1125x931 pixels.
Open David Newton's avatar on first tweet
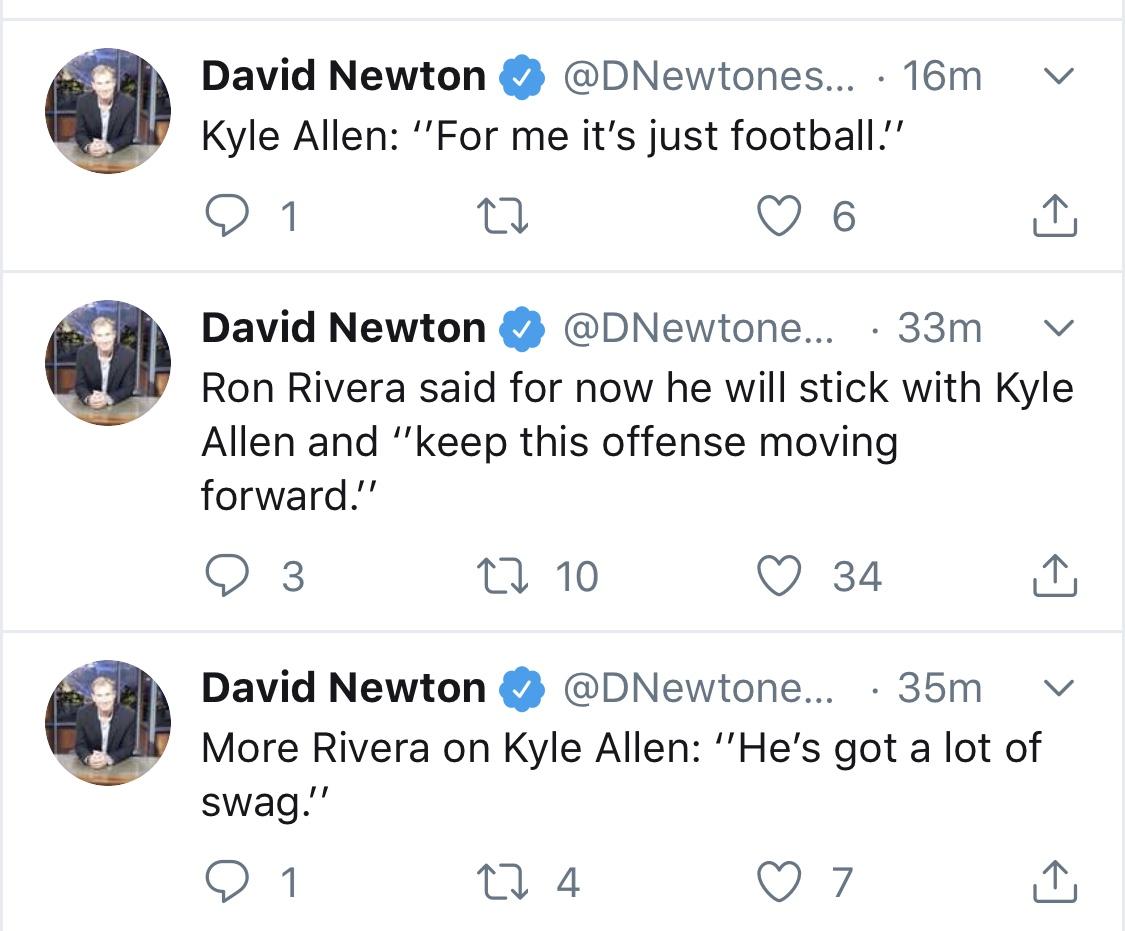pos(108,110)
